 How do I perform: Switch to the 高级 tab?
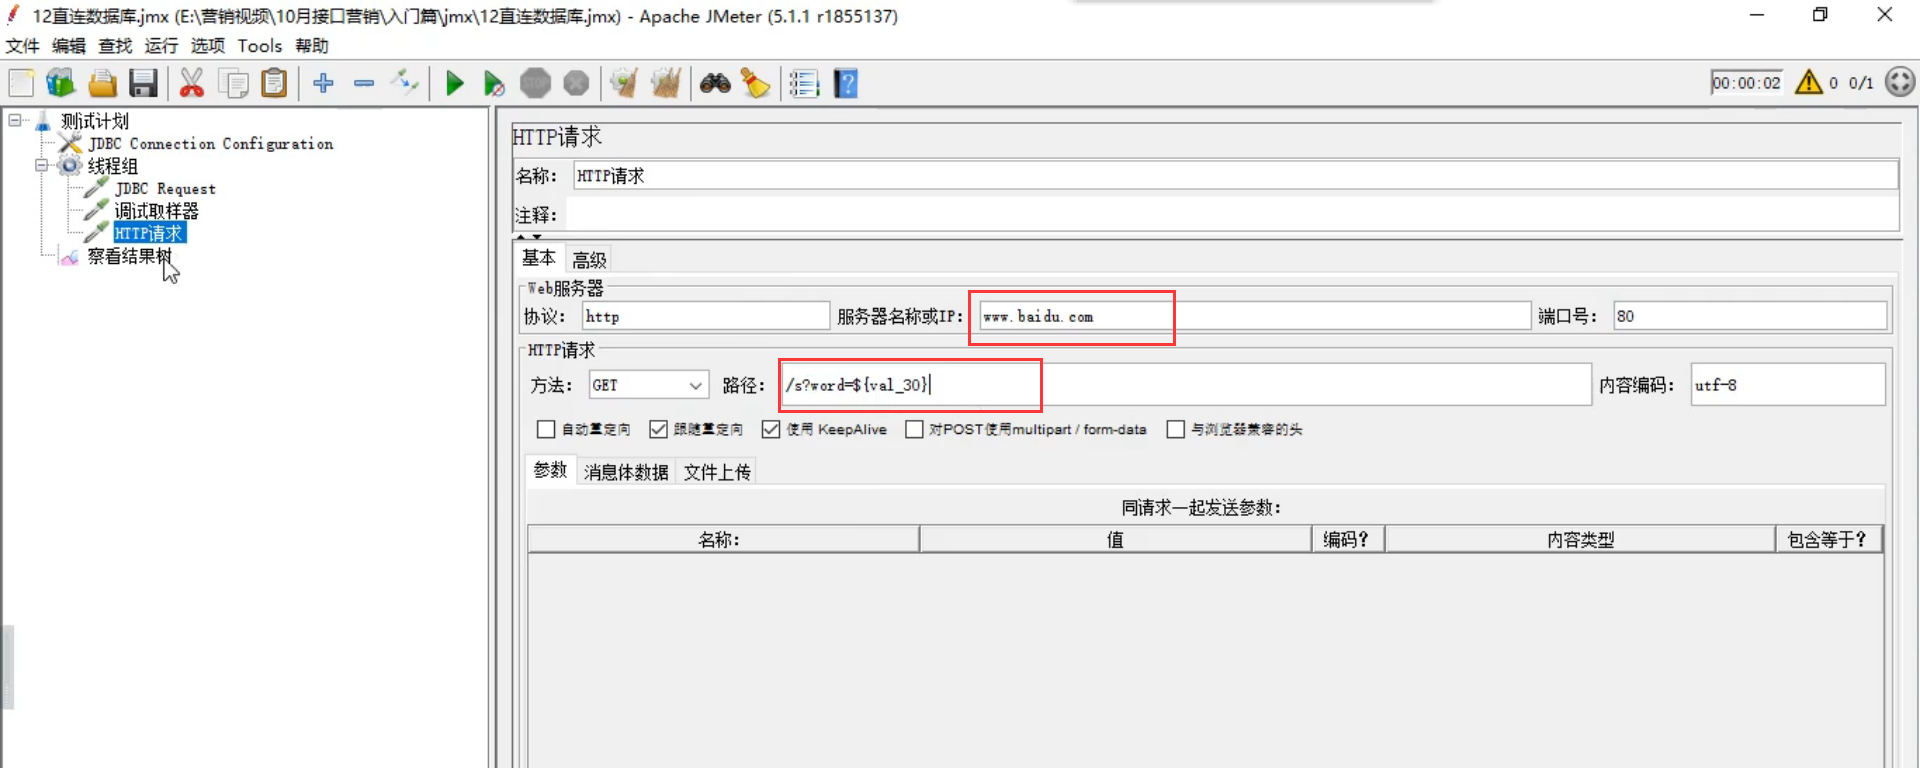(589, 260)
